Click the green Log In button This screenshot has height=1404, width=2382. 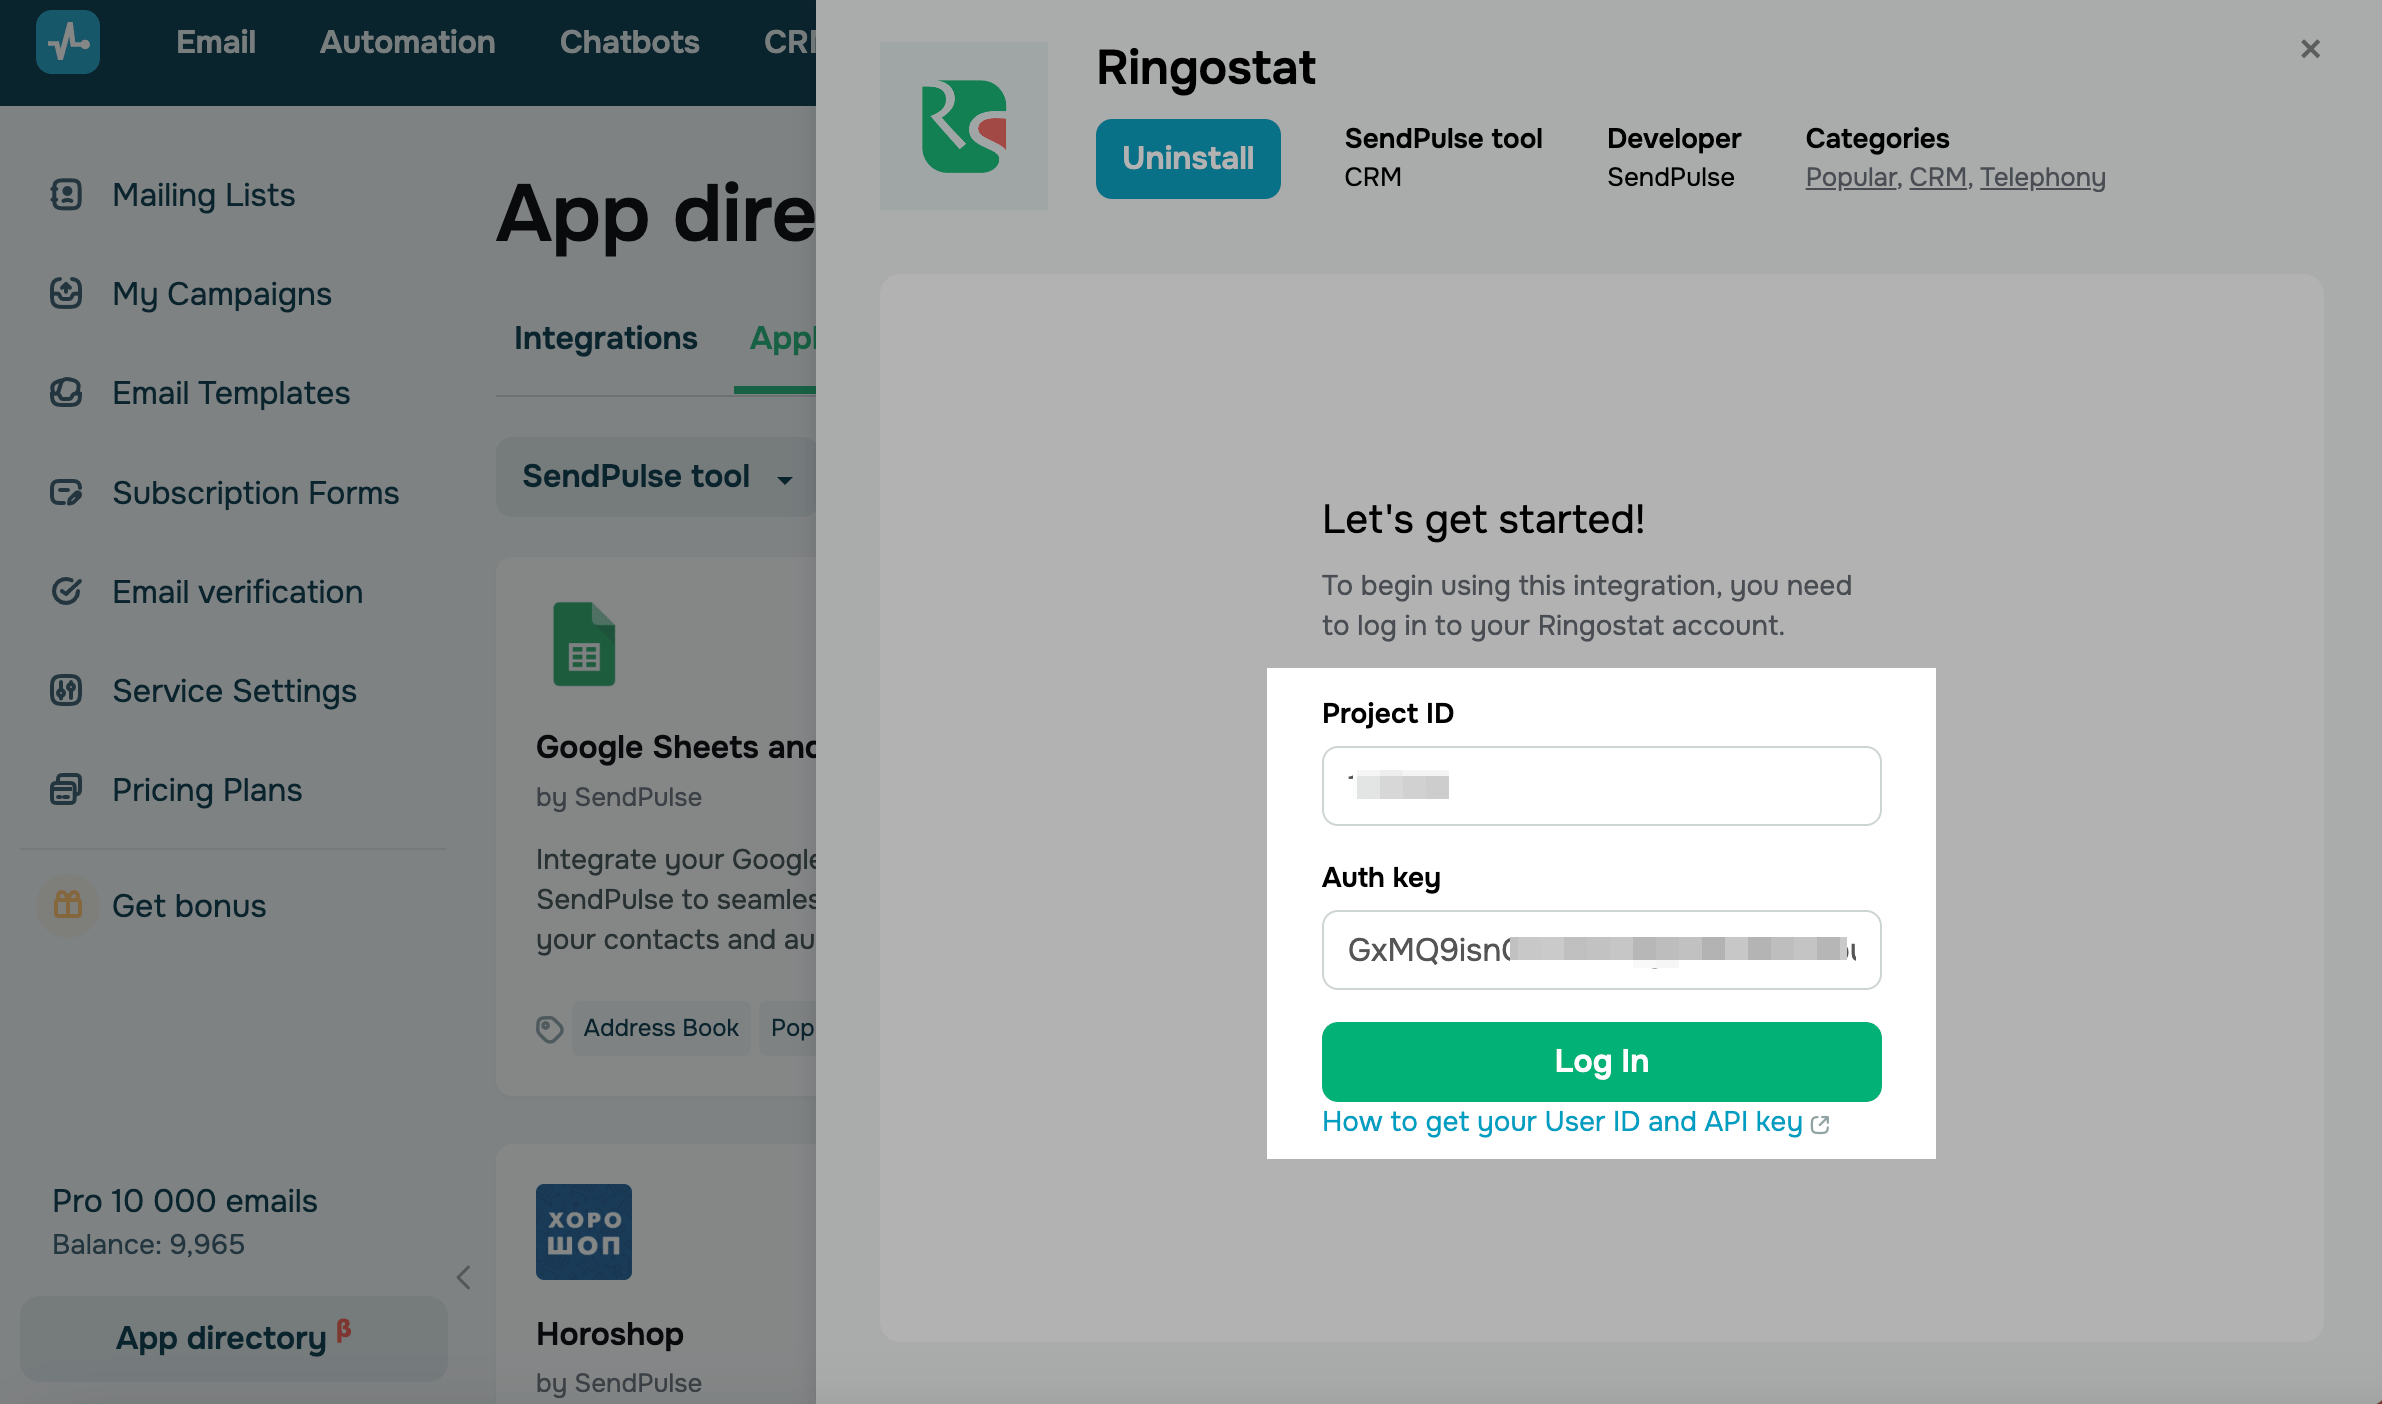[x=1601, y=1061]
